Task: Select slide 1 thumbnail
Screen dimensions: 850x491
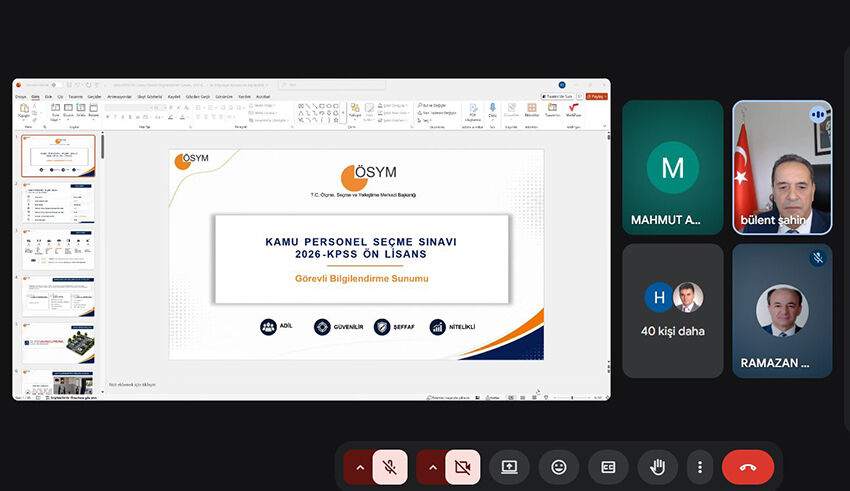Action: [58, 156]
